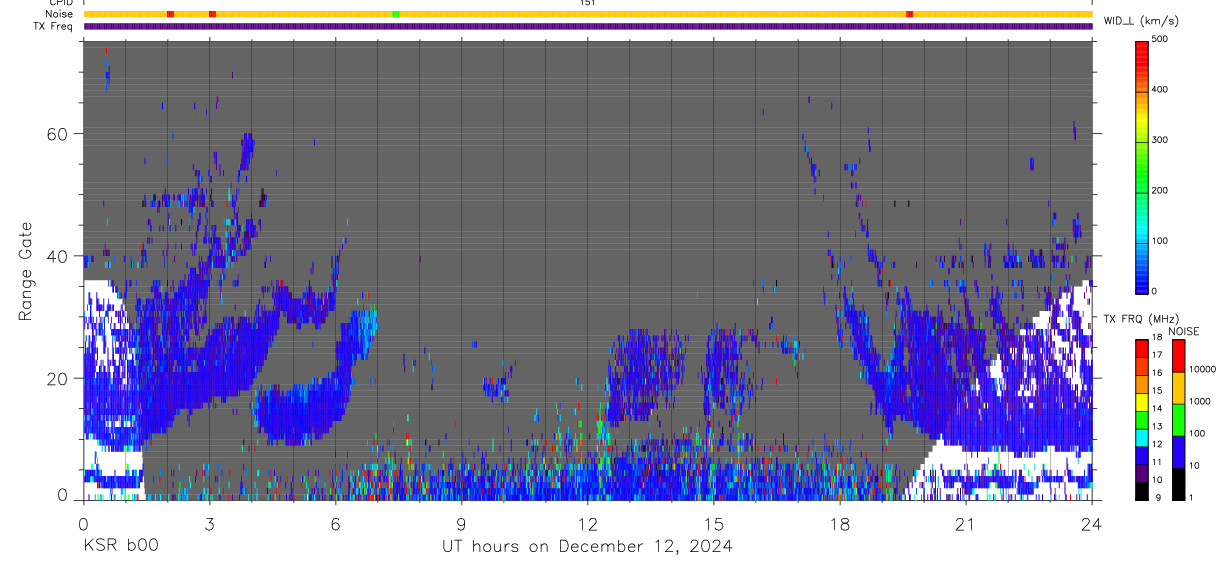The image size is (1228, 567).
Task: Click the "TX FRQ (MHz)" legend title
Action: 1141,319
